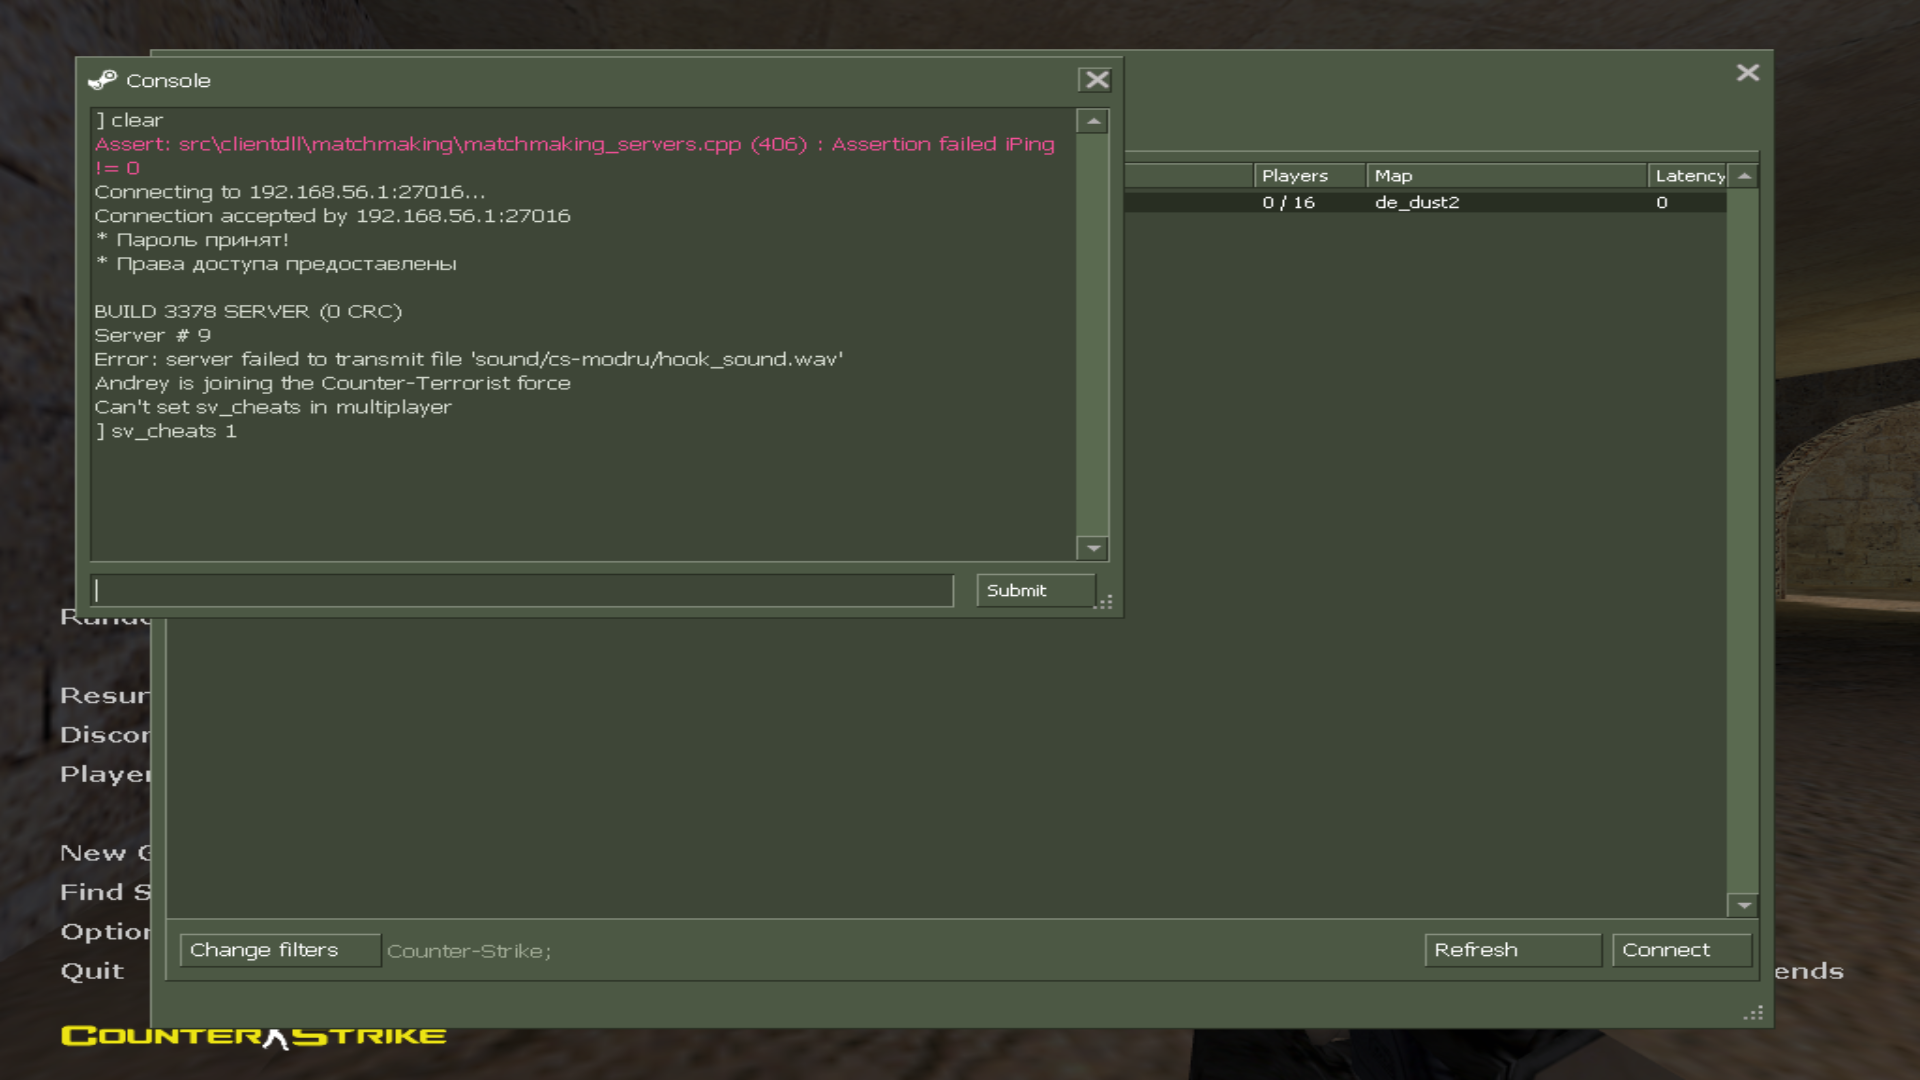
Task: Click the 'Connecting to 192.168.56.1:27016' line
Action: point(290,192)
